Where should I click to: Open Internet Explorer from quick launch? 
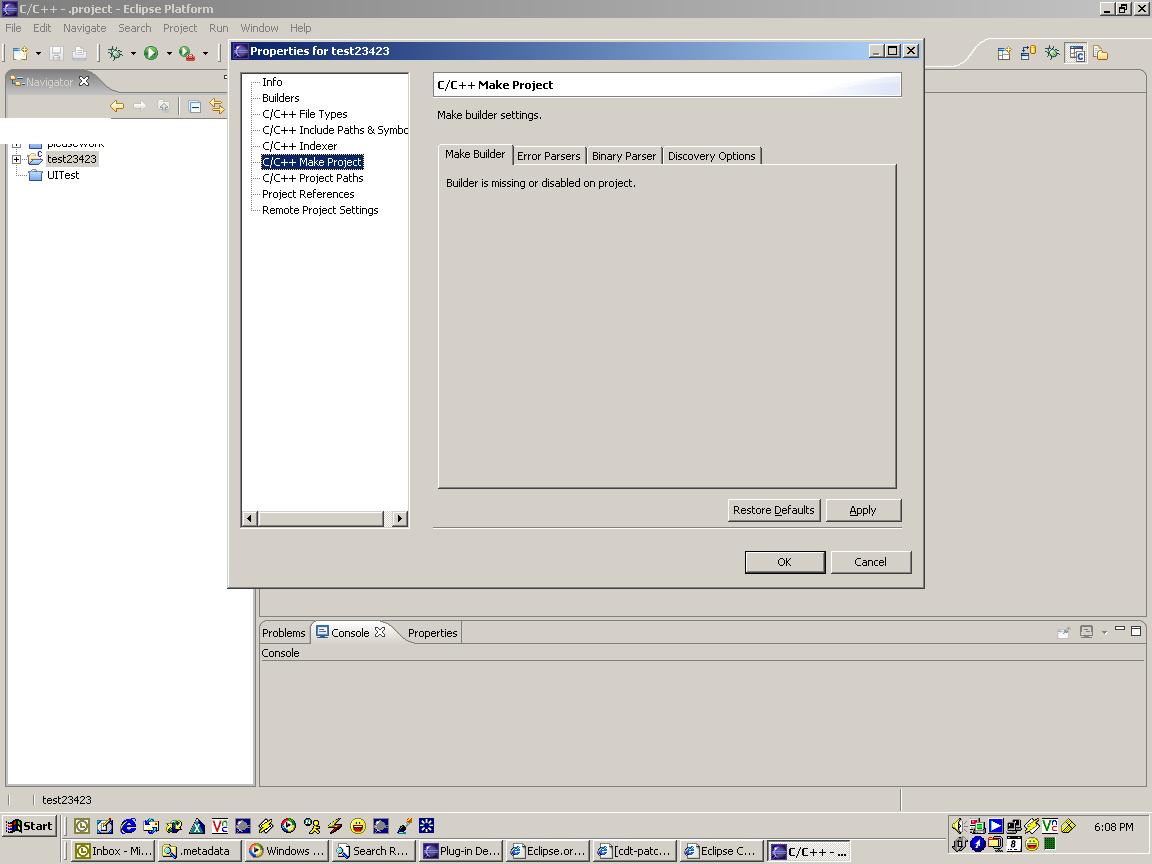[128, 826]
